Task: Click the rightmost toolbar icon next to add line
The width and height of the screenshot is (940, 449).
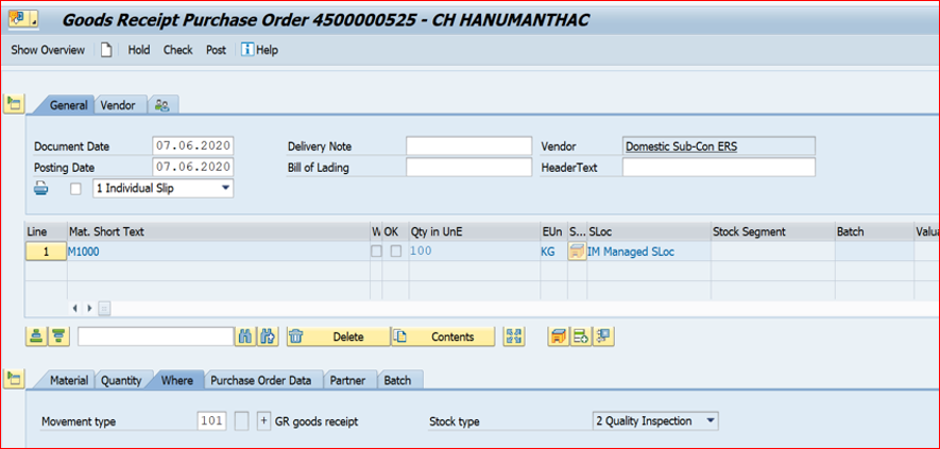Action: click(x=603, y=337)
